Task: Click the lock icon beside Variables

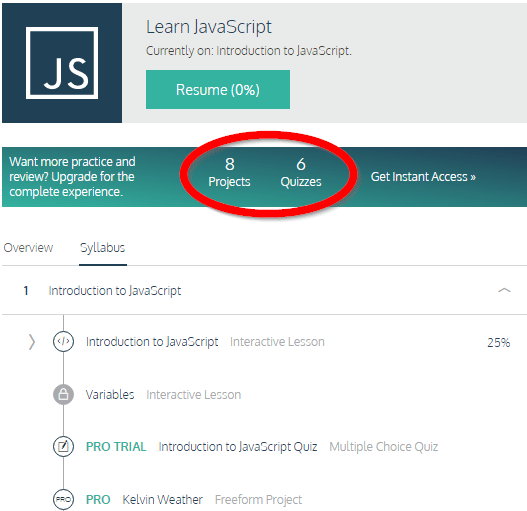Action: point(63,394)
